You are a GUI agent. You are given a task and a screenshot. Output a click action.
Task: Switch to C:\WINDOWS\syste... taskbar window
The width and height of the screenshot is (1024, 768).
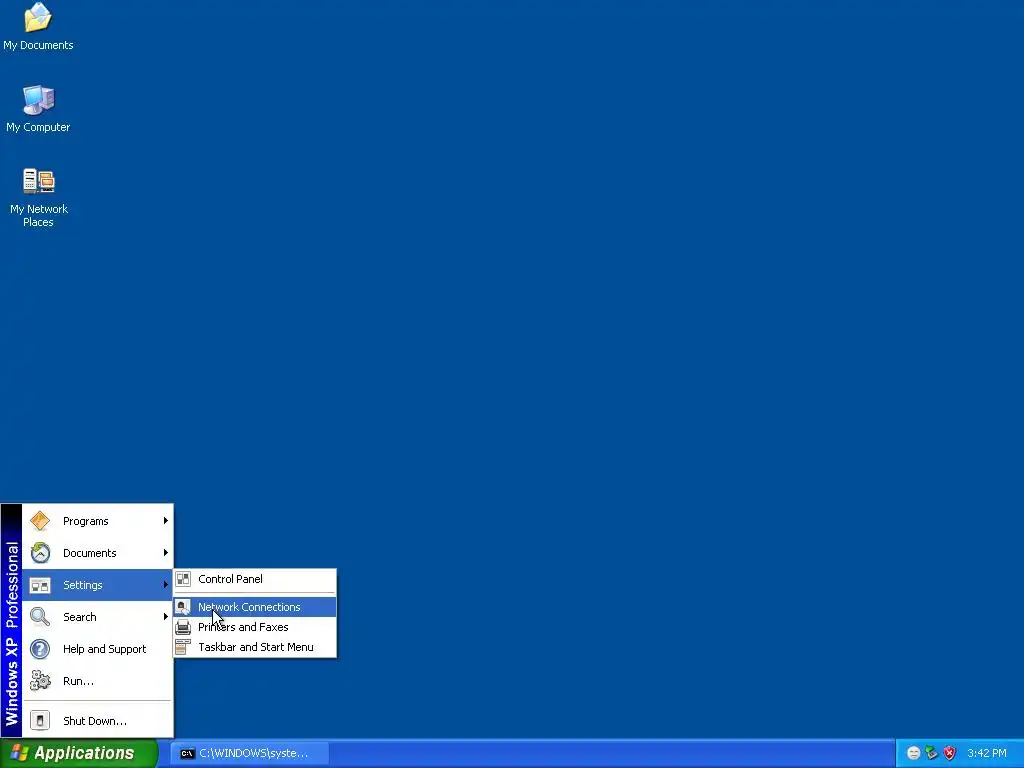[x=249, y=753]
